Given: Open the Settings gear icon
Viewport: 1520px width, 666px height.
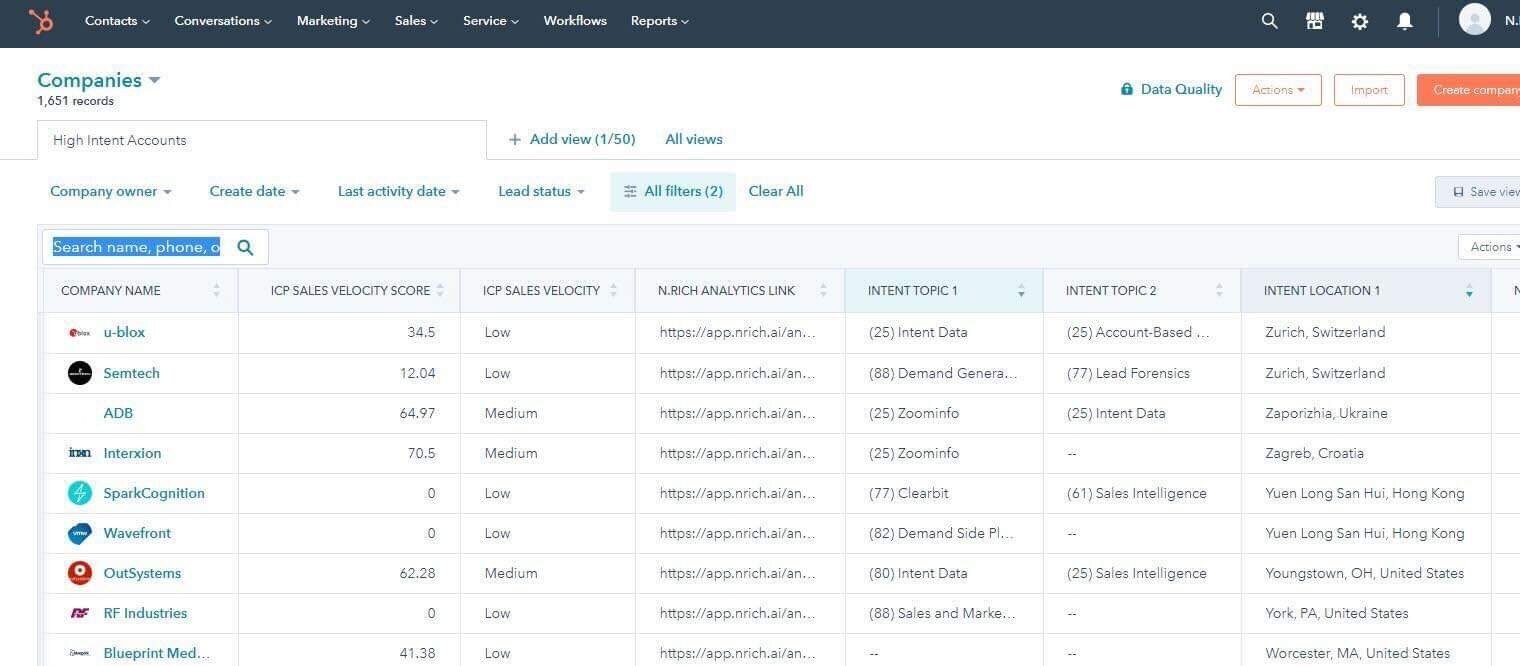Looking at the screenshot, I should (x=1360, y=21).
